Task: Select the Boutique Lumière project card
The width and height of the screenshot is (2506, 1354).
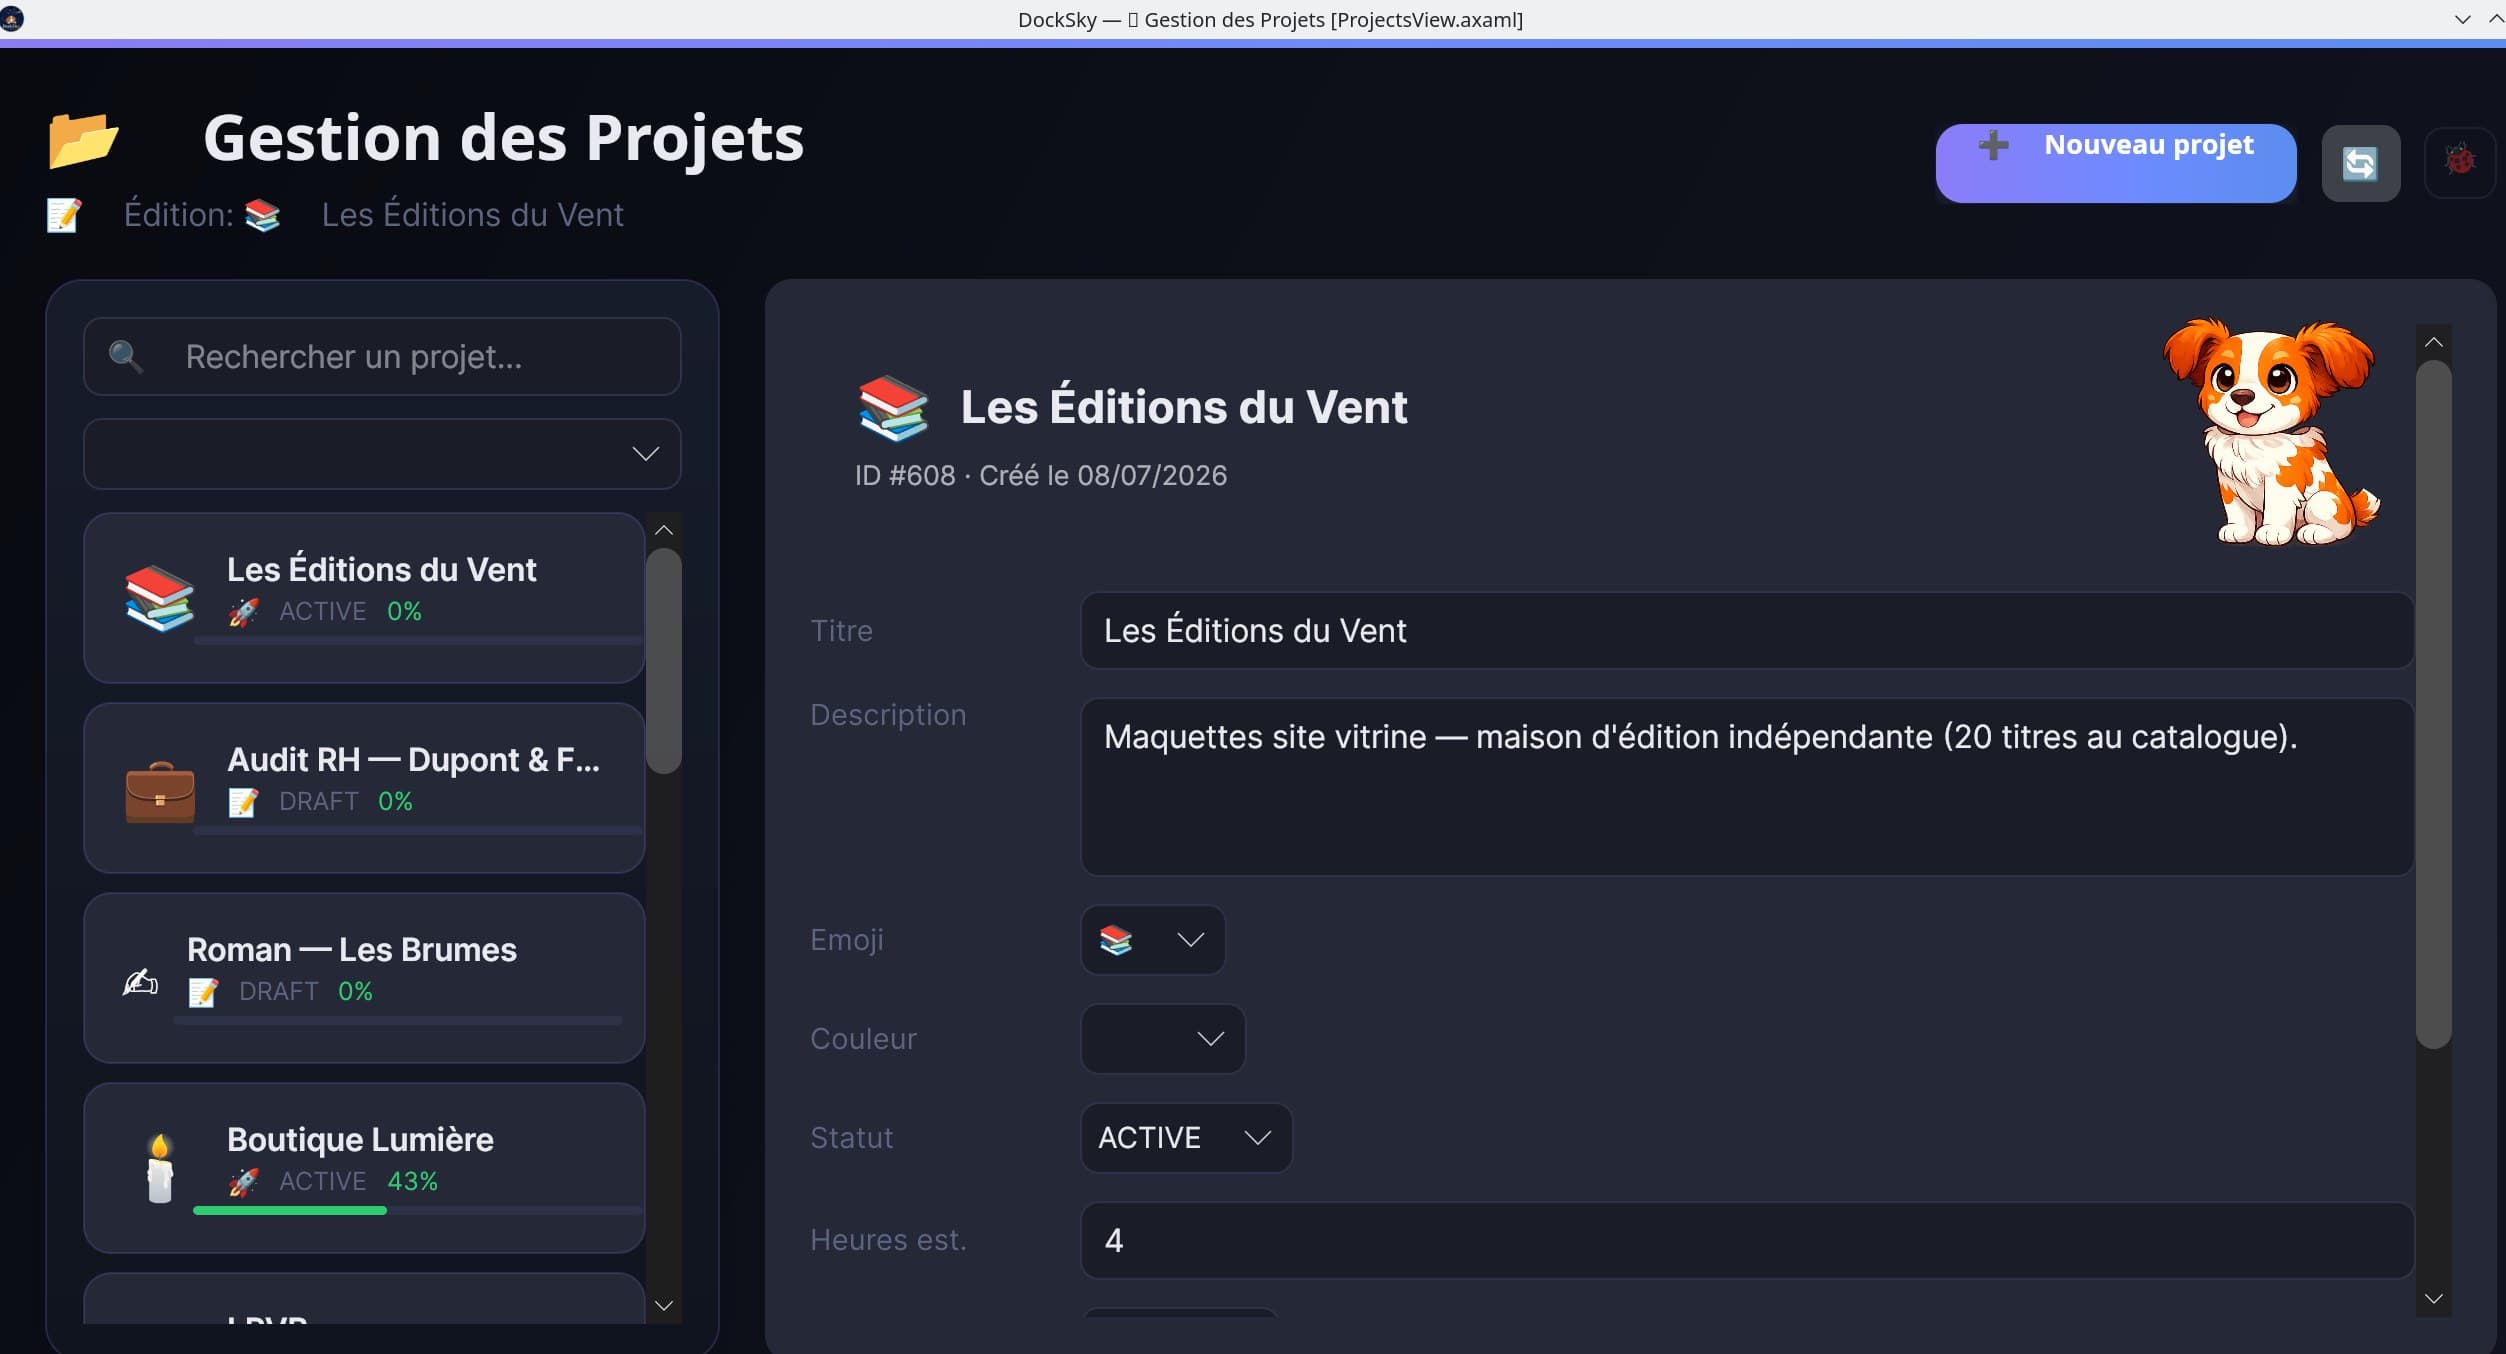Action: tap(364, 1168)
